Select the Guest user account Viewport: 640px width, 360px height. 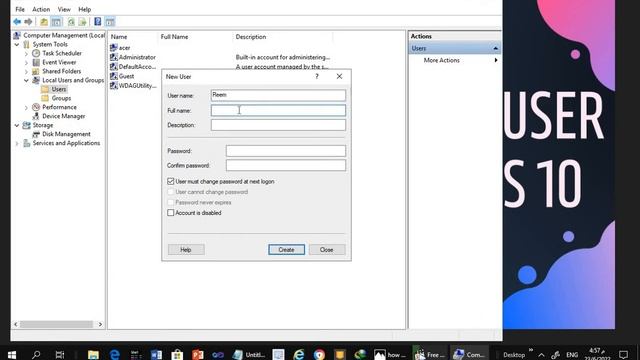point(122,76)
